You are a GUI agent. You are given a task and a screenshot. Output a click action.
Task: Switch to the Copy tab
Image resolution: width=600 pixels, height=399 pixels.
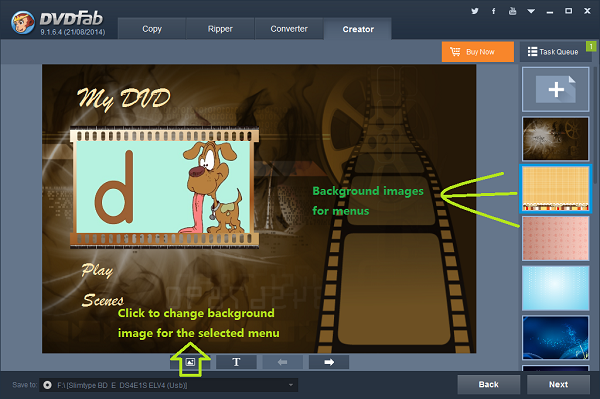[x=152, y=29]
